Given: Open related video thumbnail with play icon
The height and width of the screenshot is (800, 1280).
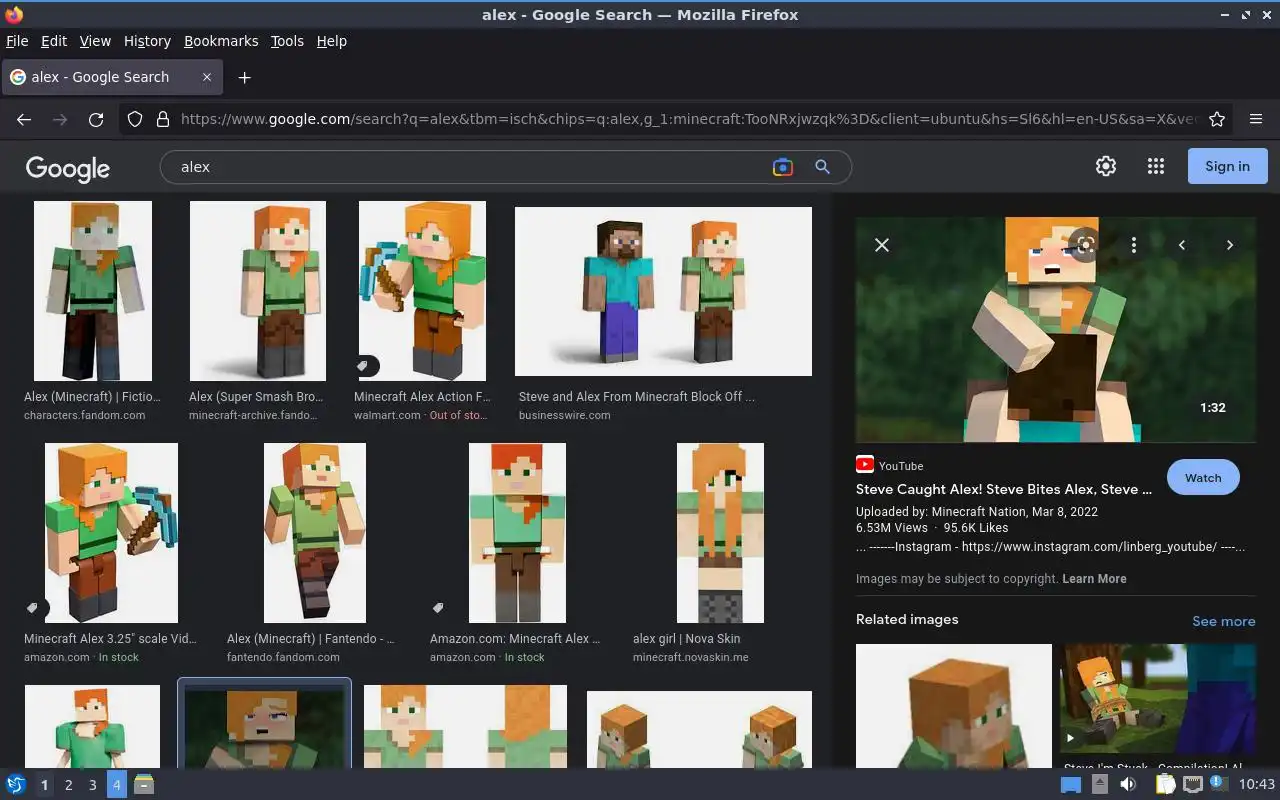Looking at the screenshot, I should coord(1158,698).
